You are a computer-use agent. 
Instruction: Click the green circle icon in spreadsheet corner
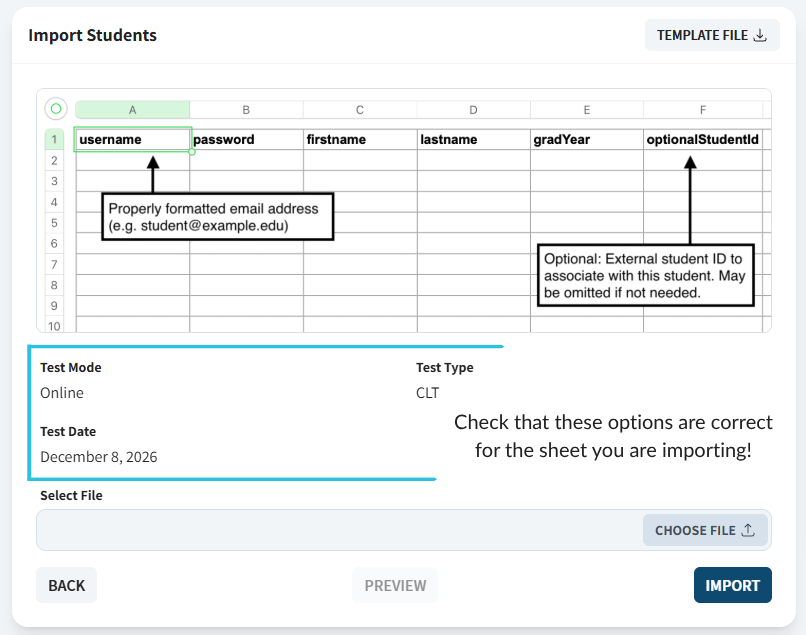tap(56, 108)
